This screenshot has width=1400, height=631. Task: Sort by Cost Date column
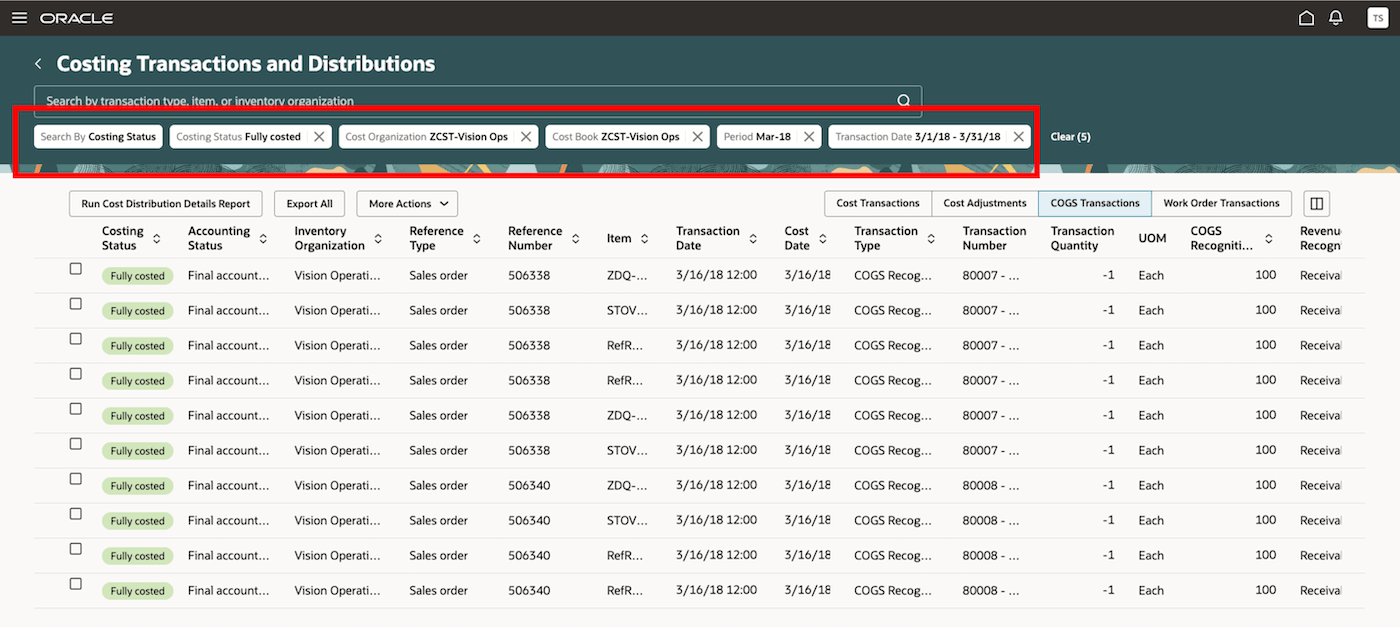coord(823,239)
